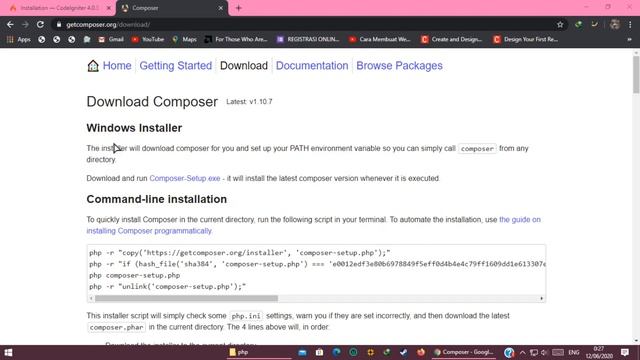Open the Getting Started page
This screenshot has height=360, width=640.
[176, 66]
